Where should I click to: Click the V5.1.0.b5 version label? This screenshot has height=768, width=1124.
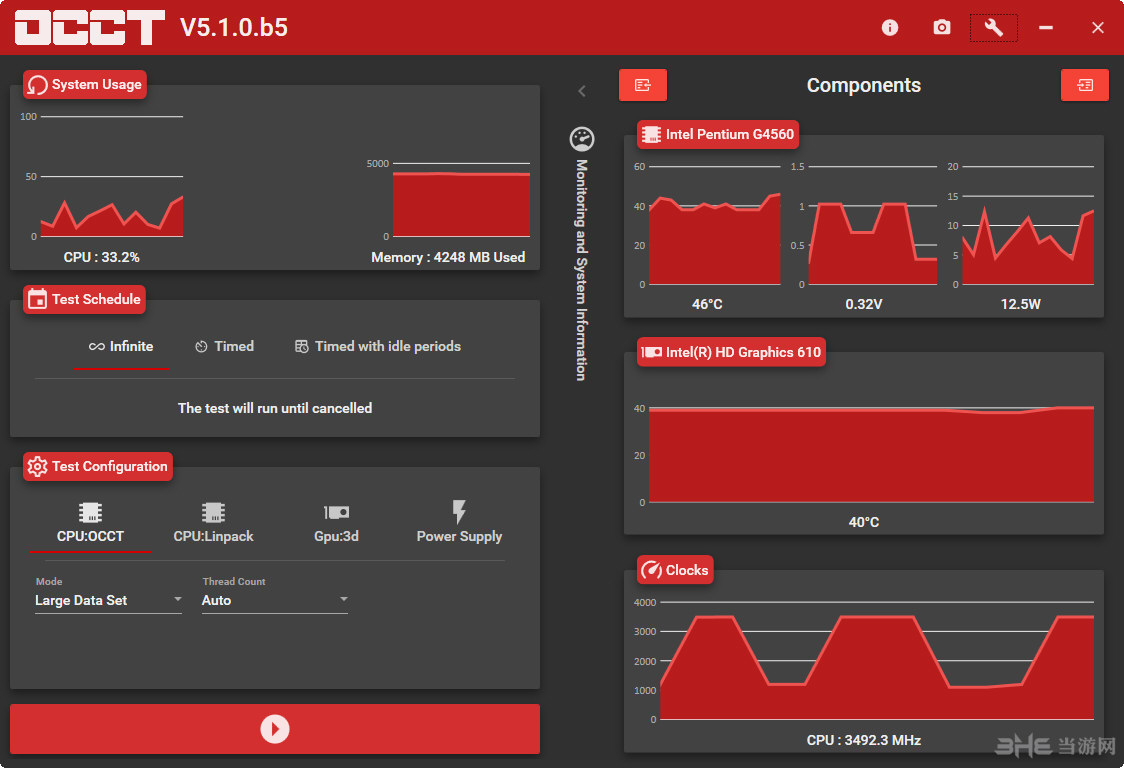click(x=234, y=27)
